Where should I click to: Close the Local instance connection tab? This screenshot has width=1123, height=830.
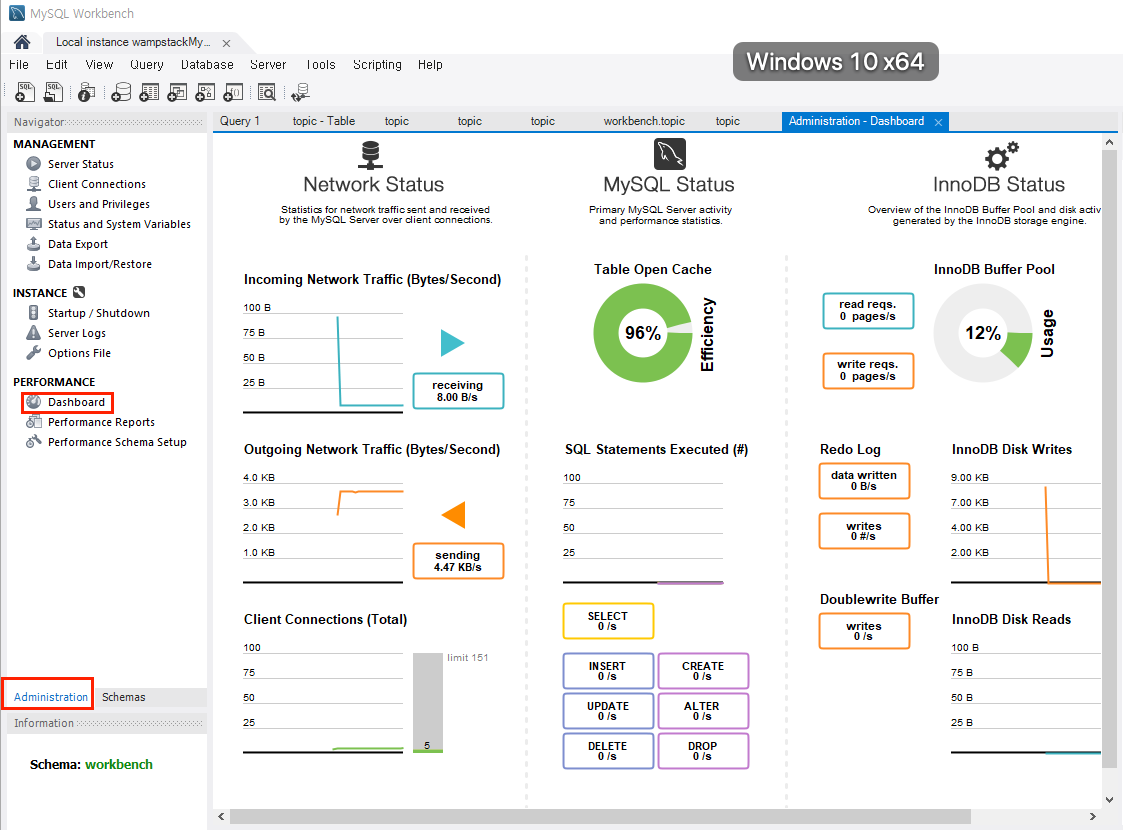226,44
